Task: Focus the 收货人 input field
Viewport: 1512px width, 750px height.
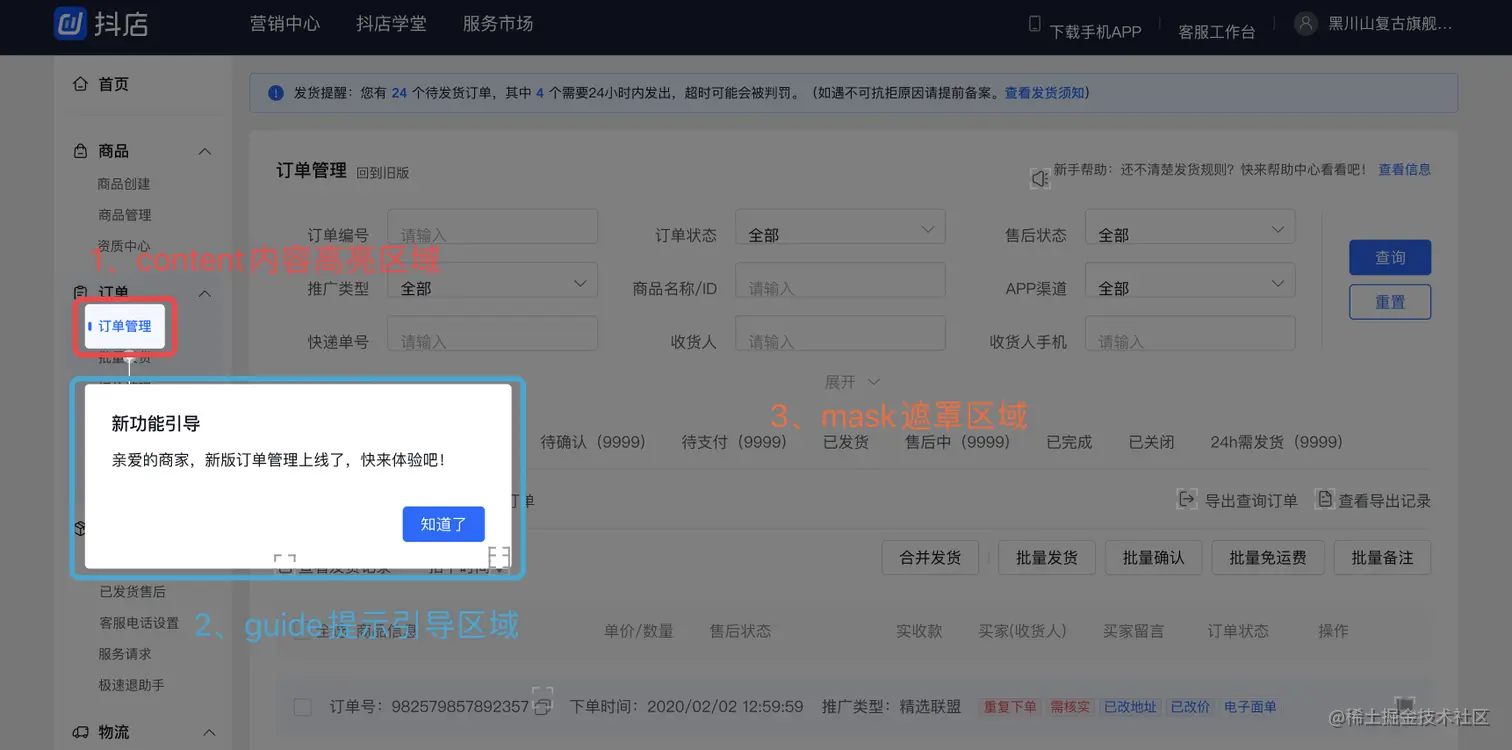Action: pyautogui.click(x=840, y=333)
